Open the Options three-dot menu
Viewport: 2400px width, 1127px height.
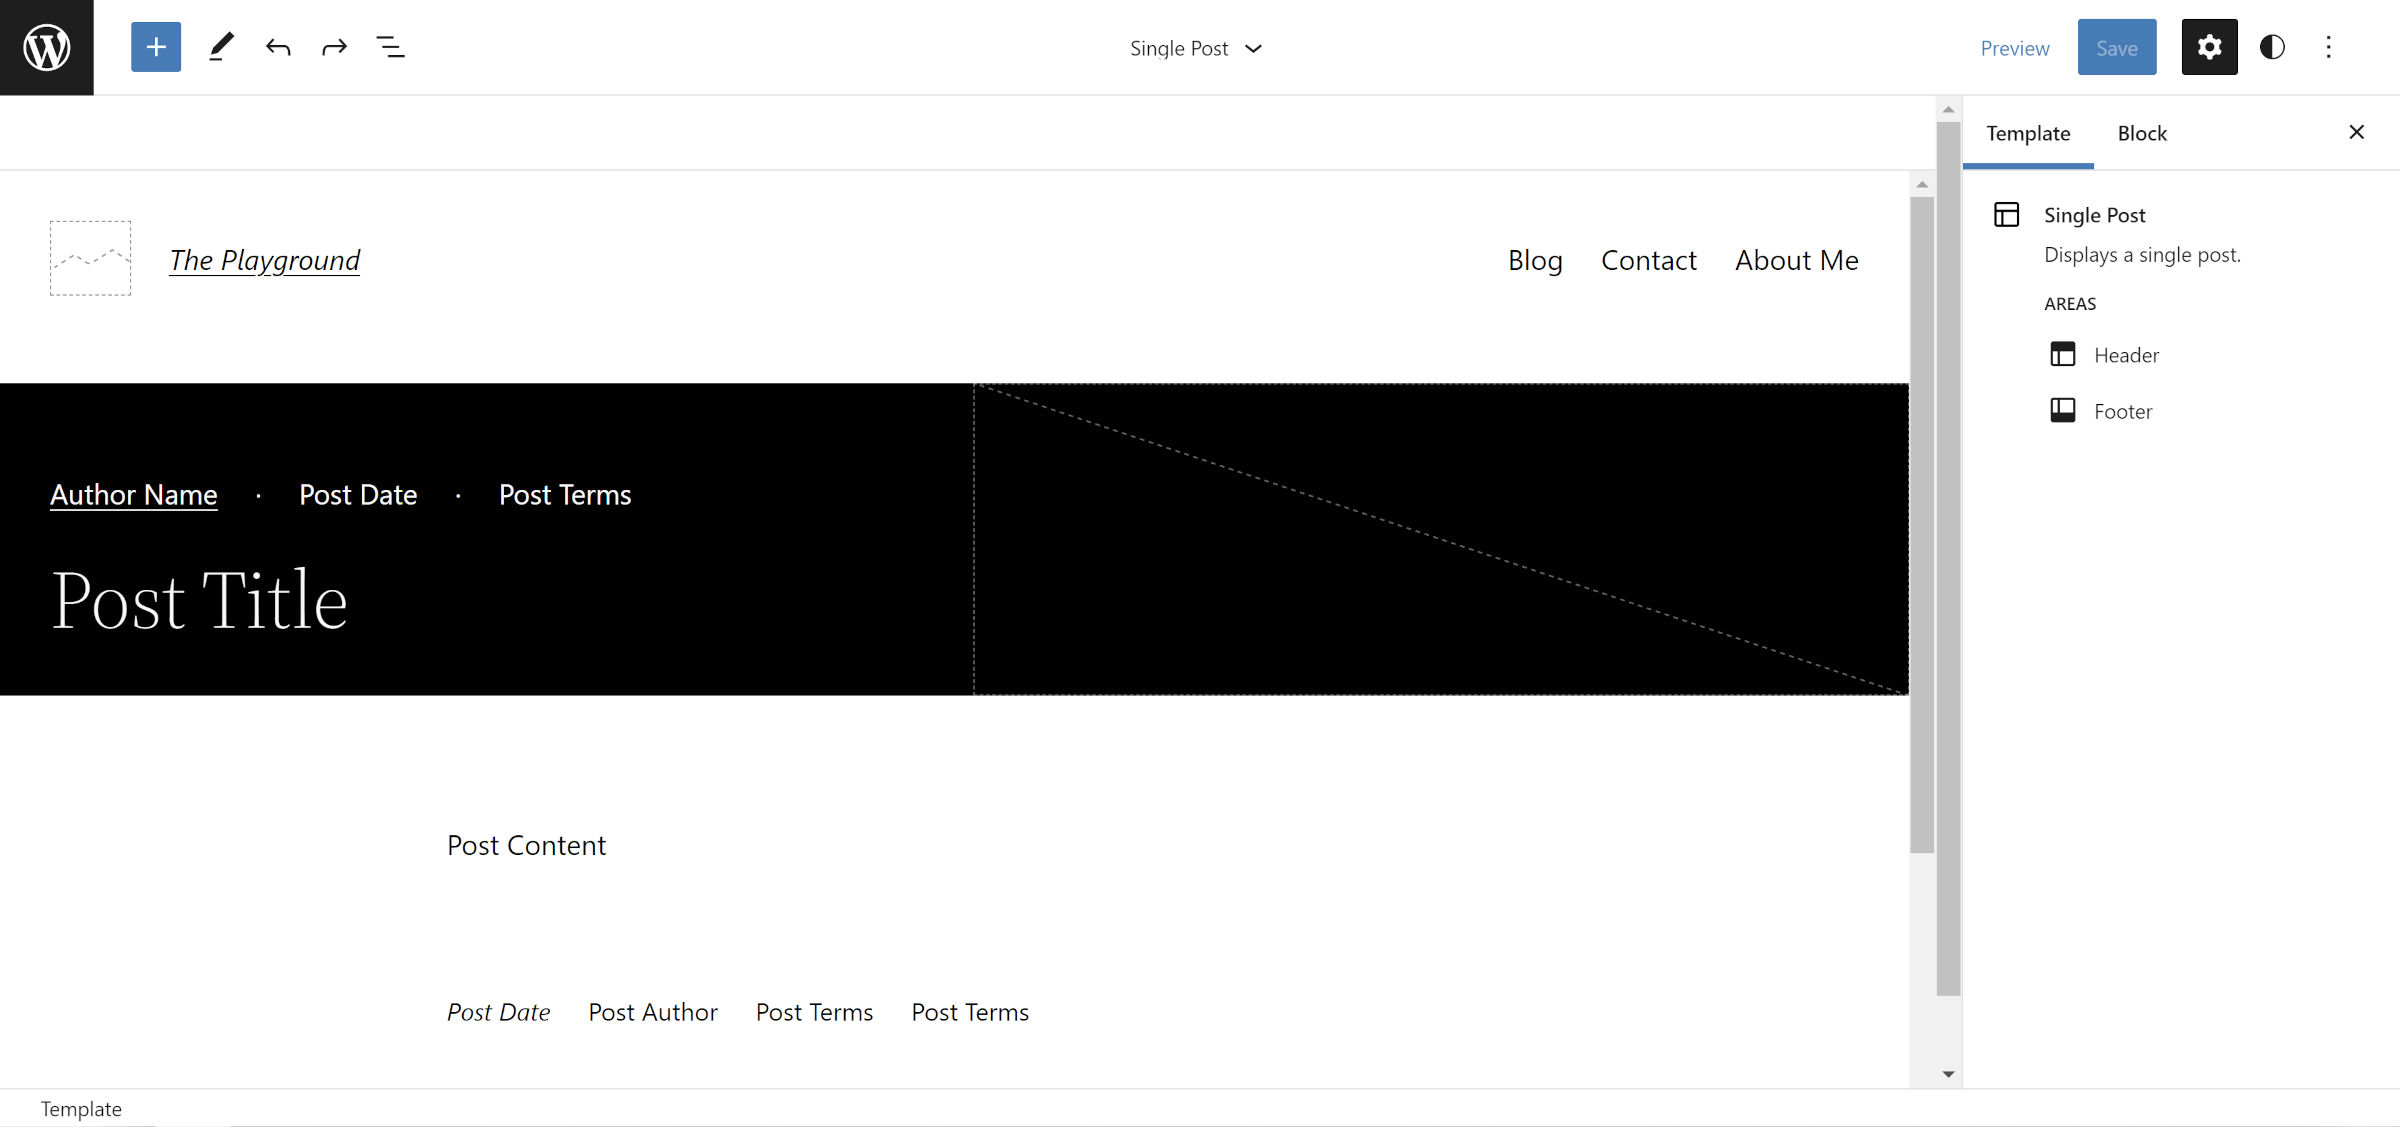[2329, 46]
